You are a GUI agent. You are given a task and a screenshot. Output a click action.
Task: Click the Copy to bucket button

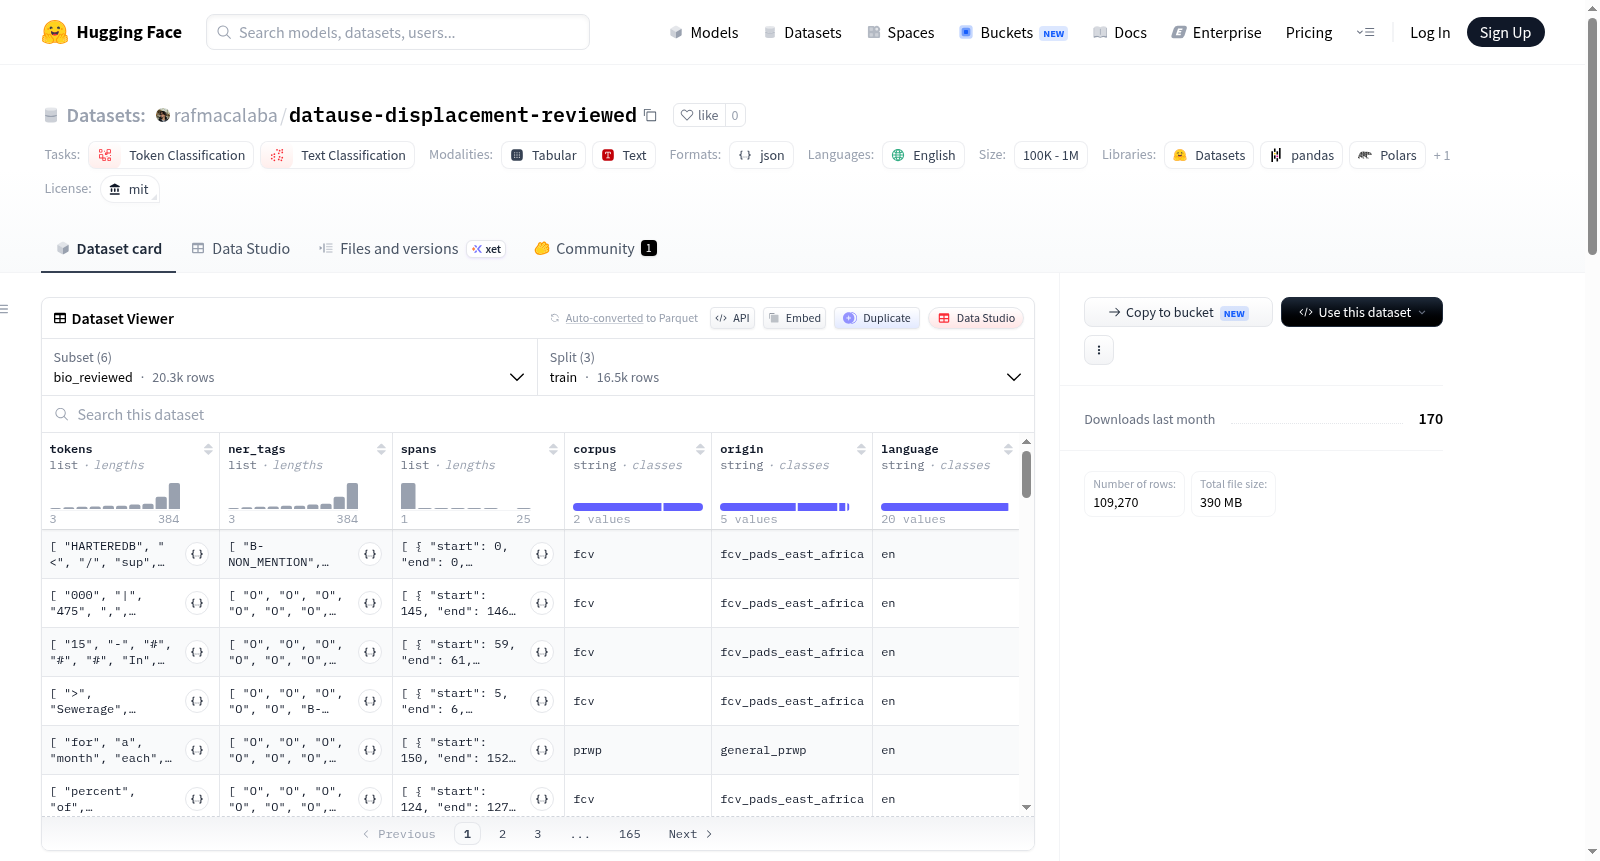1178,312
